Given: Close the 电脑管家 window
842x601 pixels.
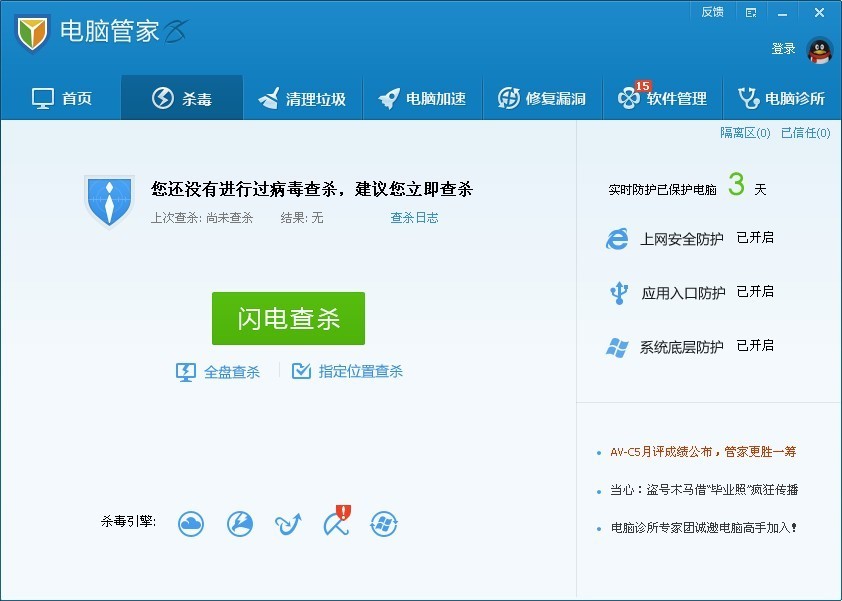Looking at the screenshot, I should coord(819,12).
